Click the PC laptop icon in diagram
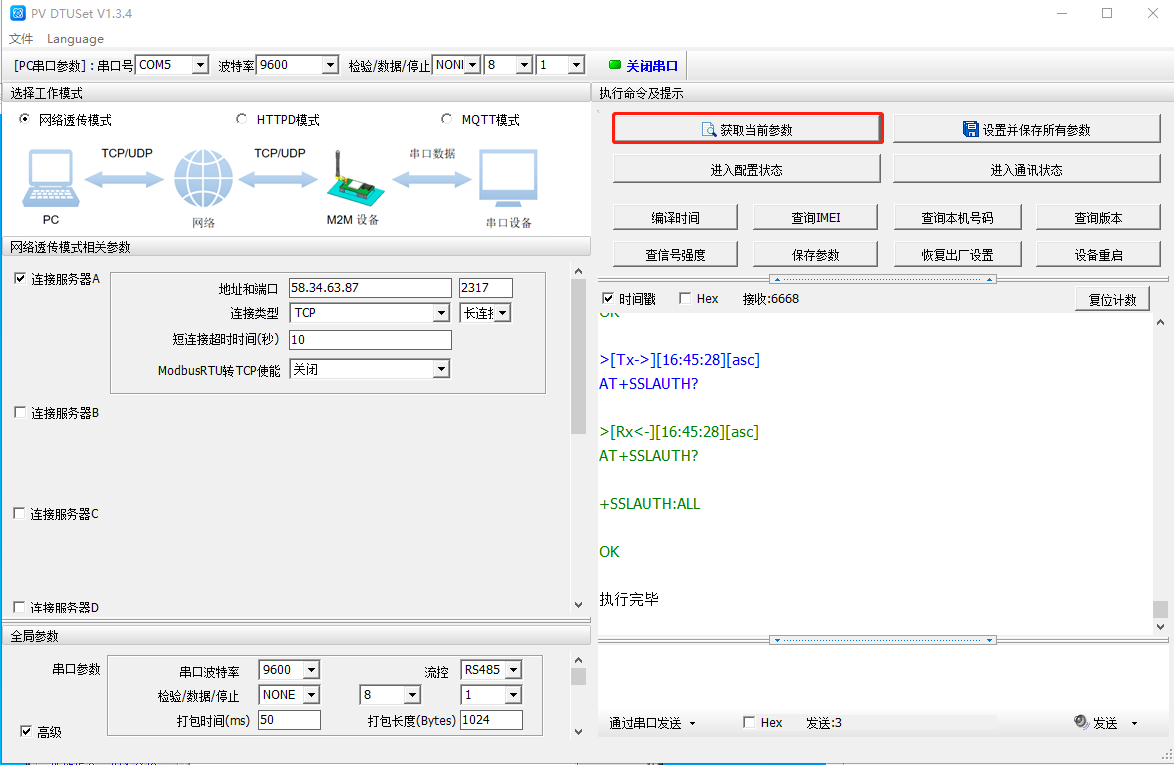The width and height of the screenshot is (1174, 765). [x=50, y=179]
